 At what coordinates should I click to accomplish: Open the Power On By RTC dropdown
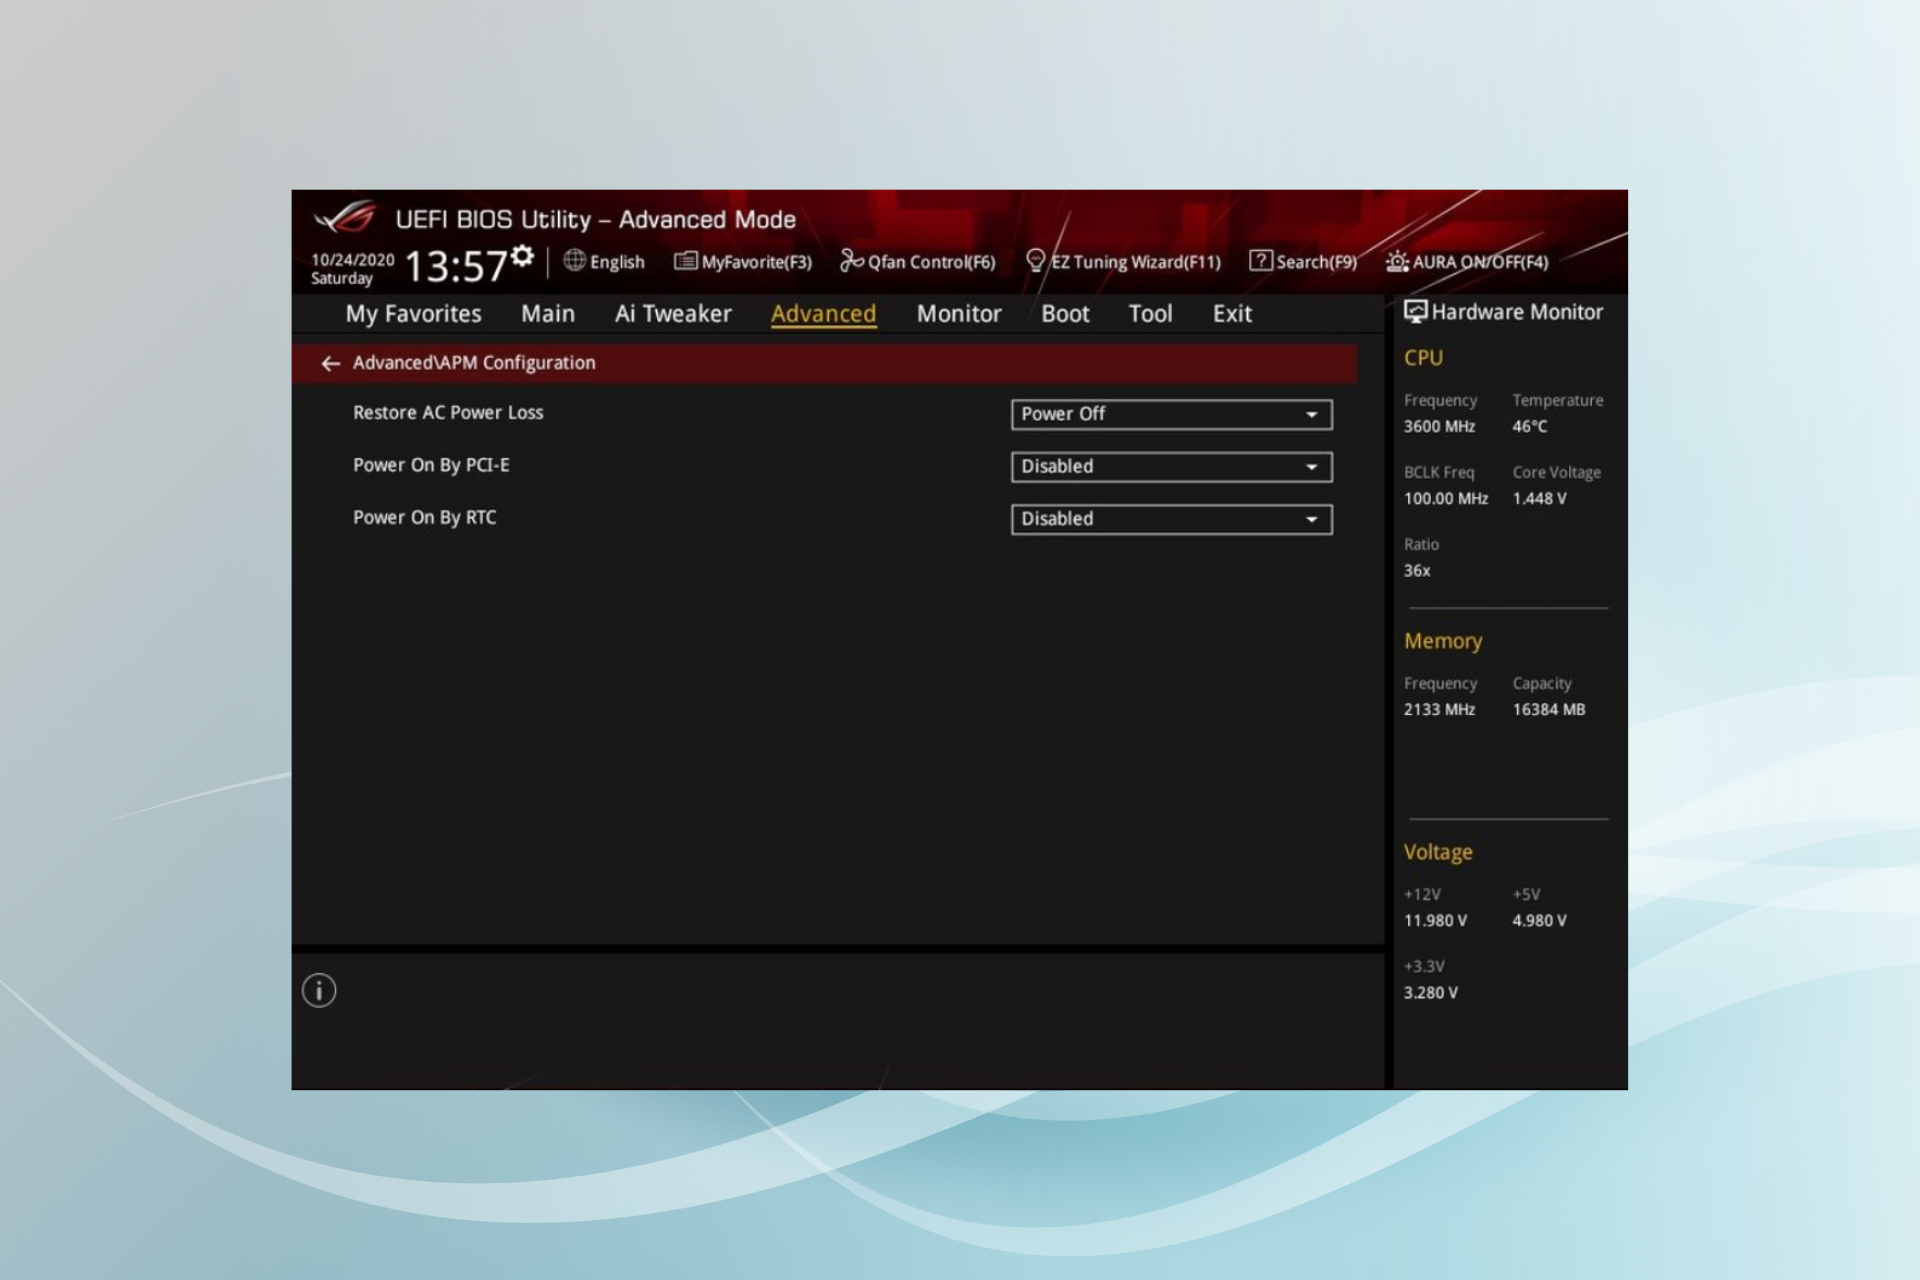pos(1170,518)
